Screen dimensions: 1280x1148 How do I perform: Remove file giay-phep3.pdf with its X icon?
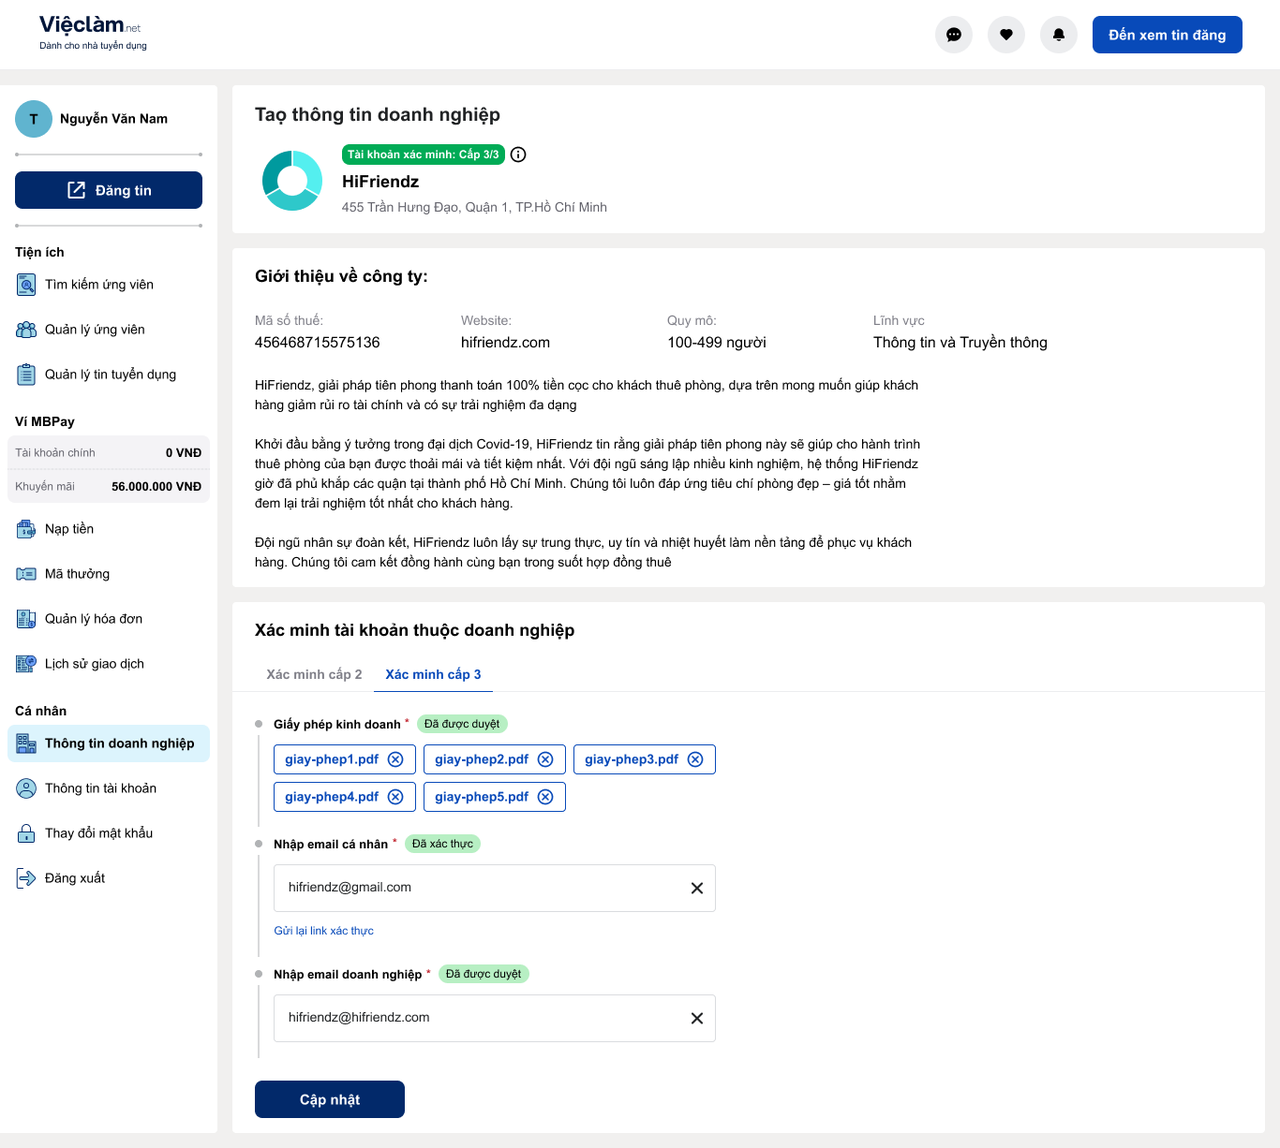(695, 759)
